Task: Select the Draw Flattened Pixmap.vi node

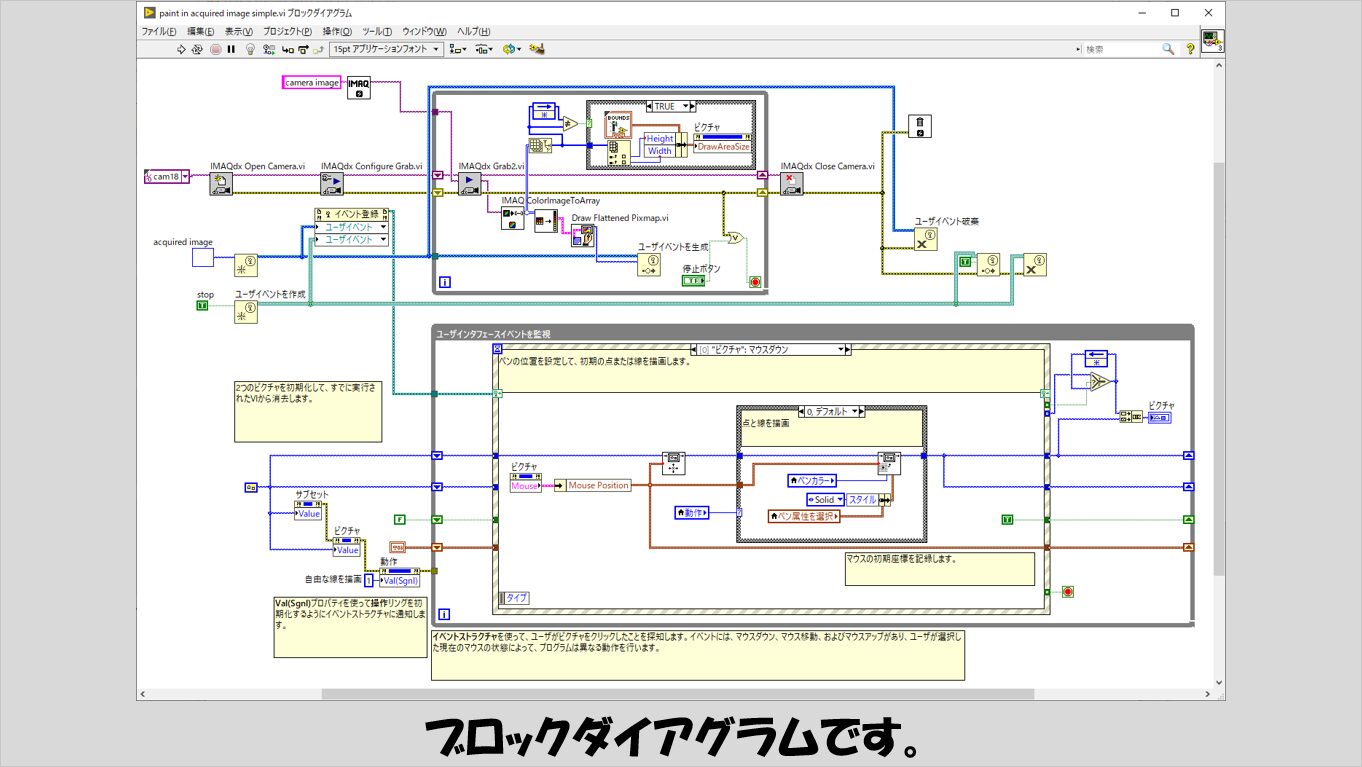Action: (x=582, y=236)
